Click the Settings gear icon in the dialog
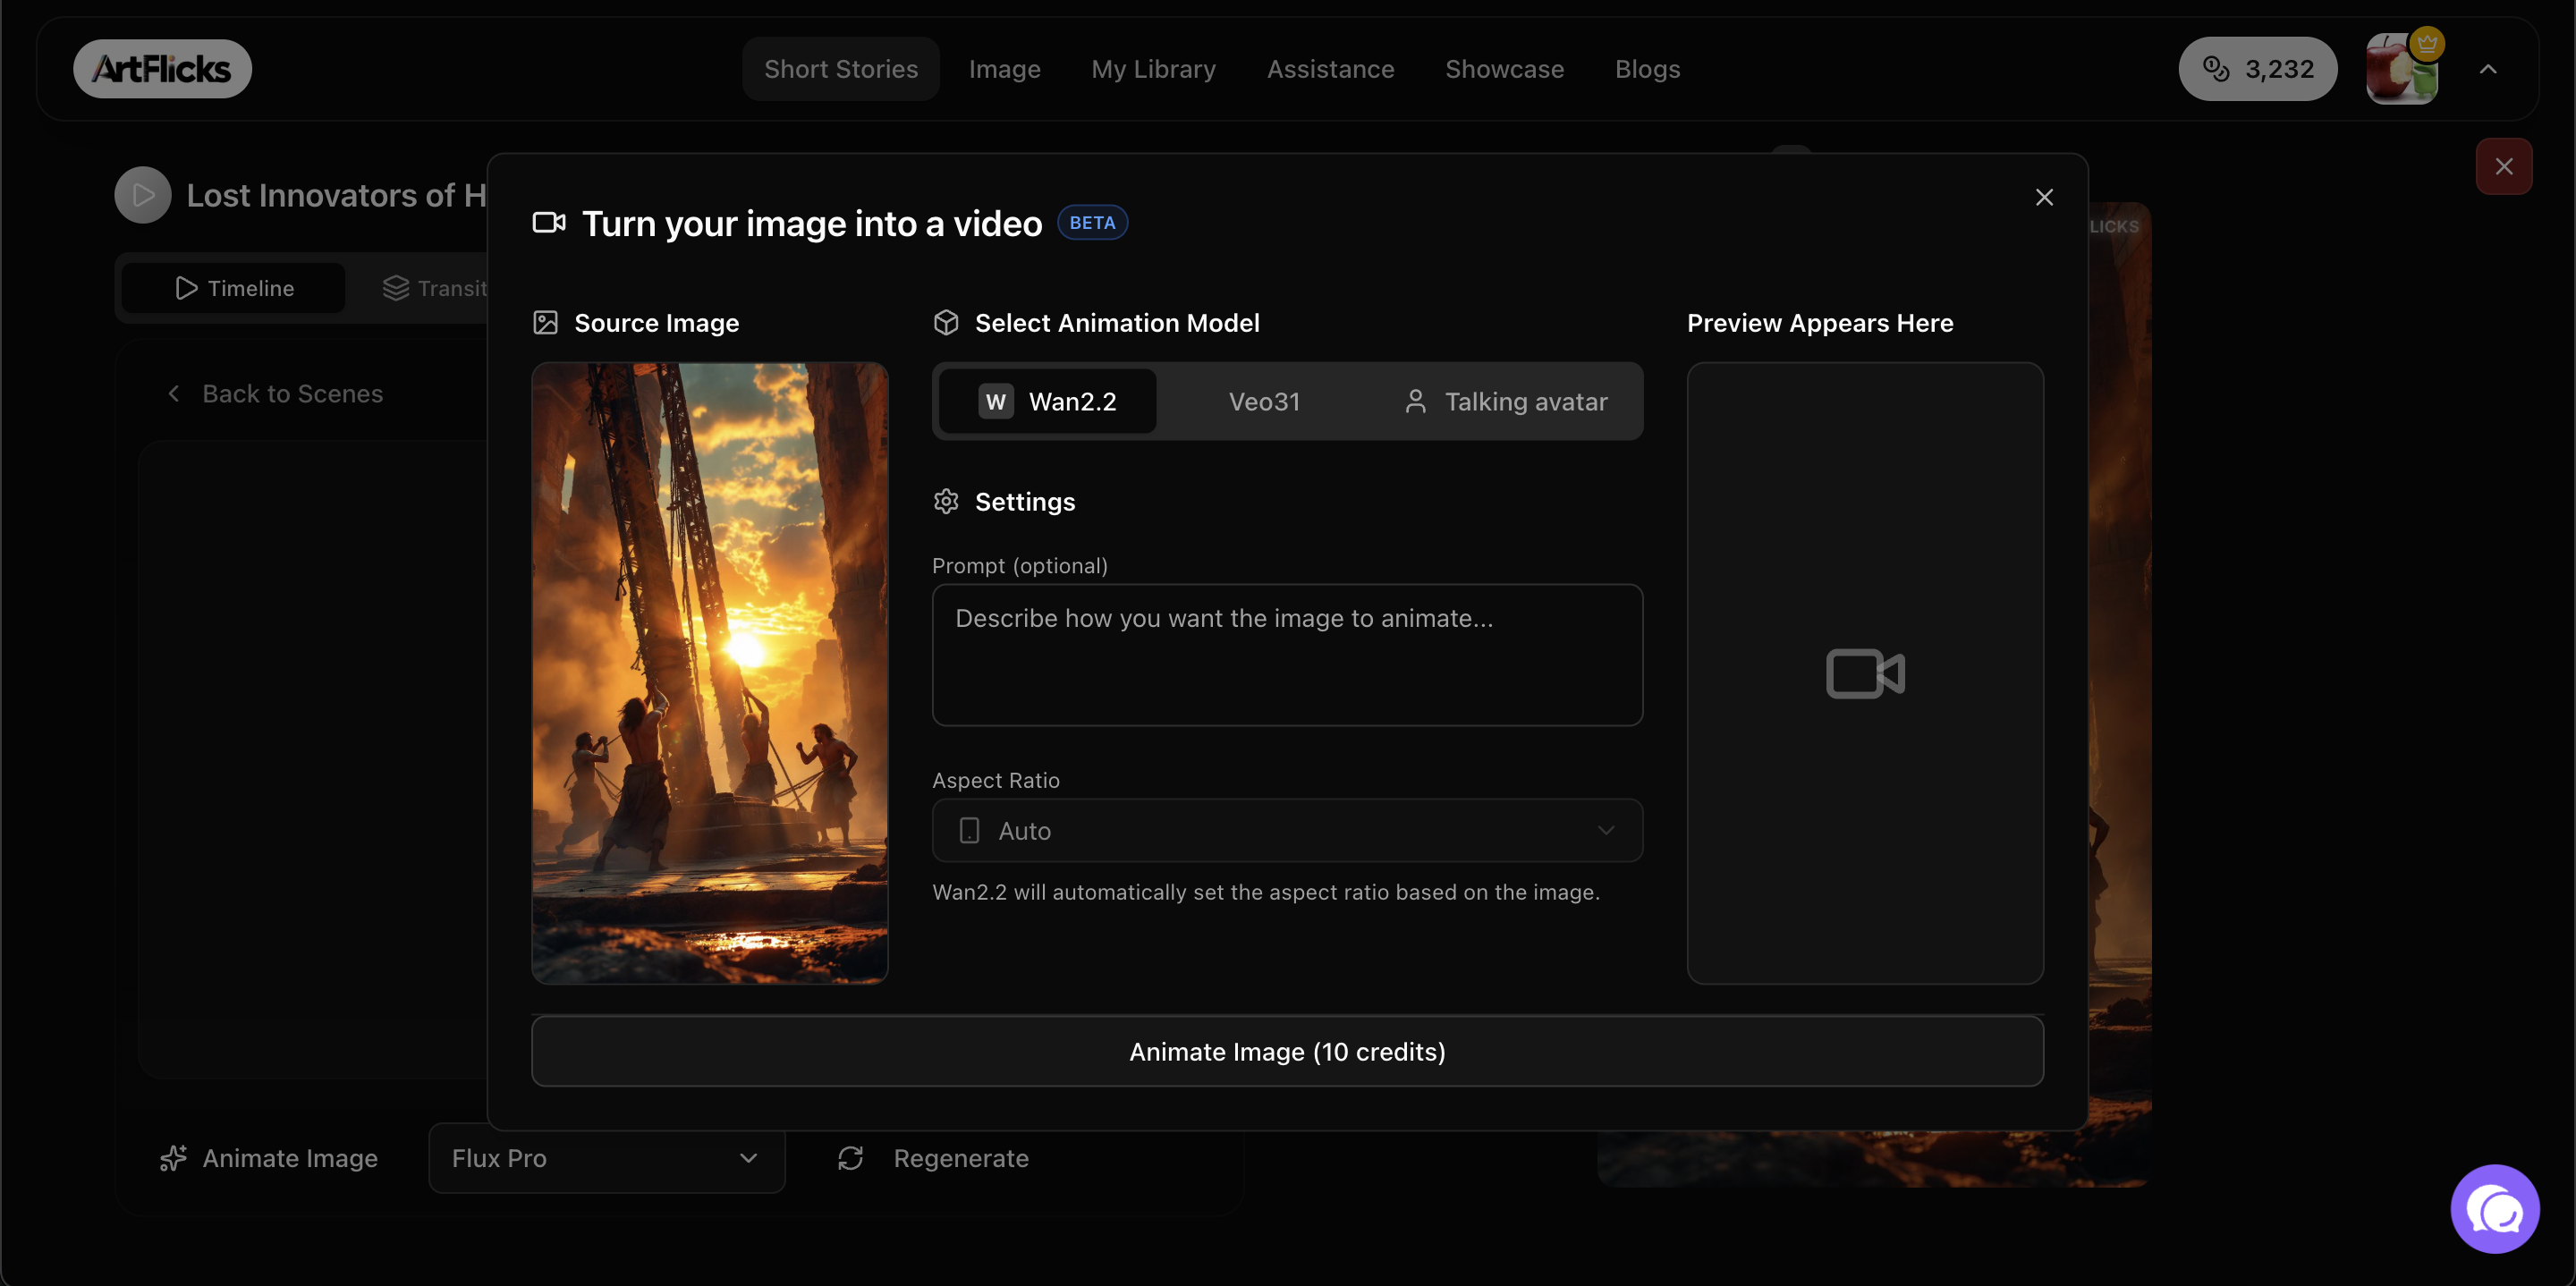This screenshot has height=1286, width=2576. tap(946, 501)
